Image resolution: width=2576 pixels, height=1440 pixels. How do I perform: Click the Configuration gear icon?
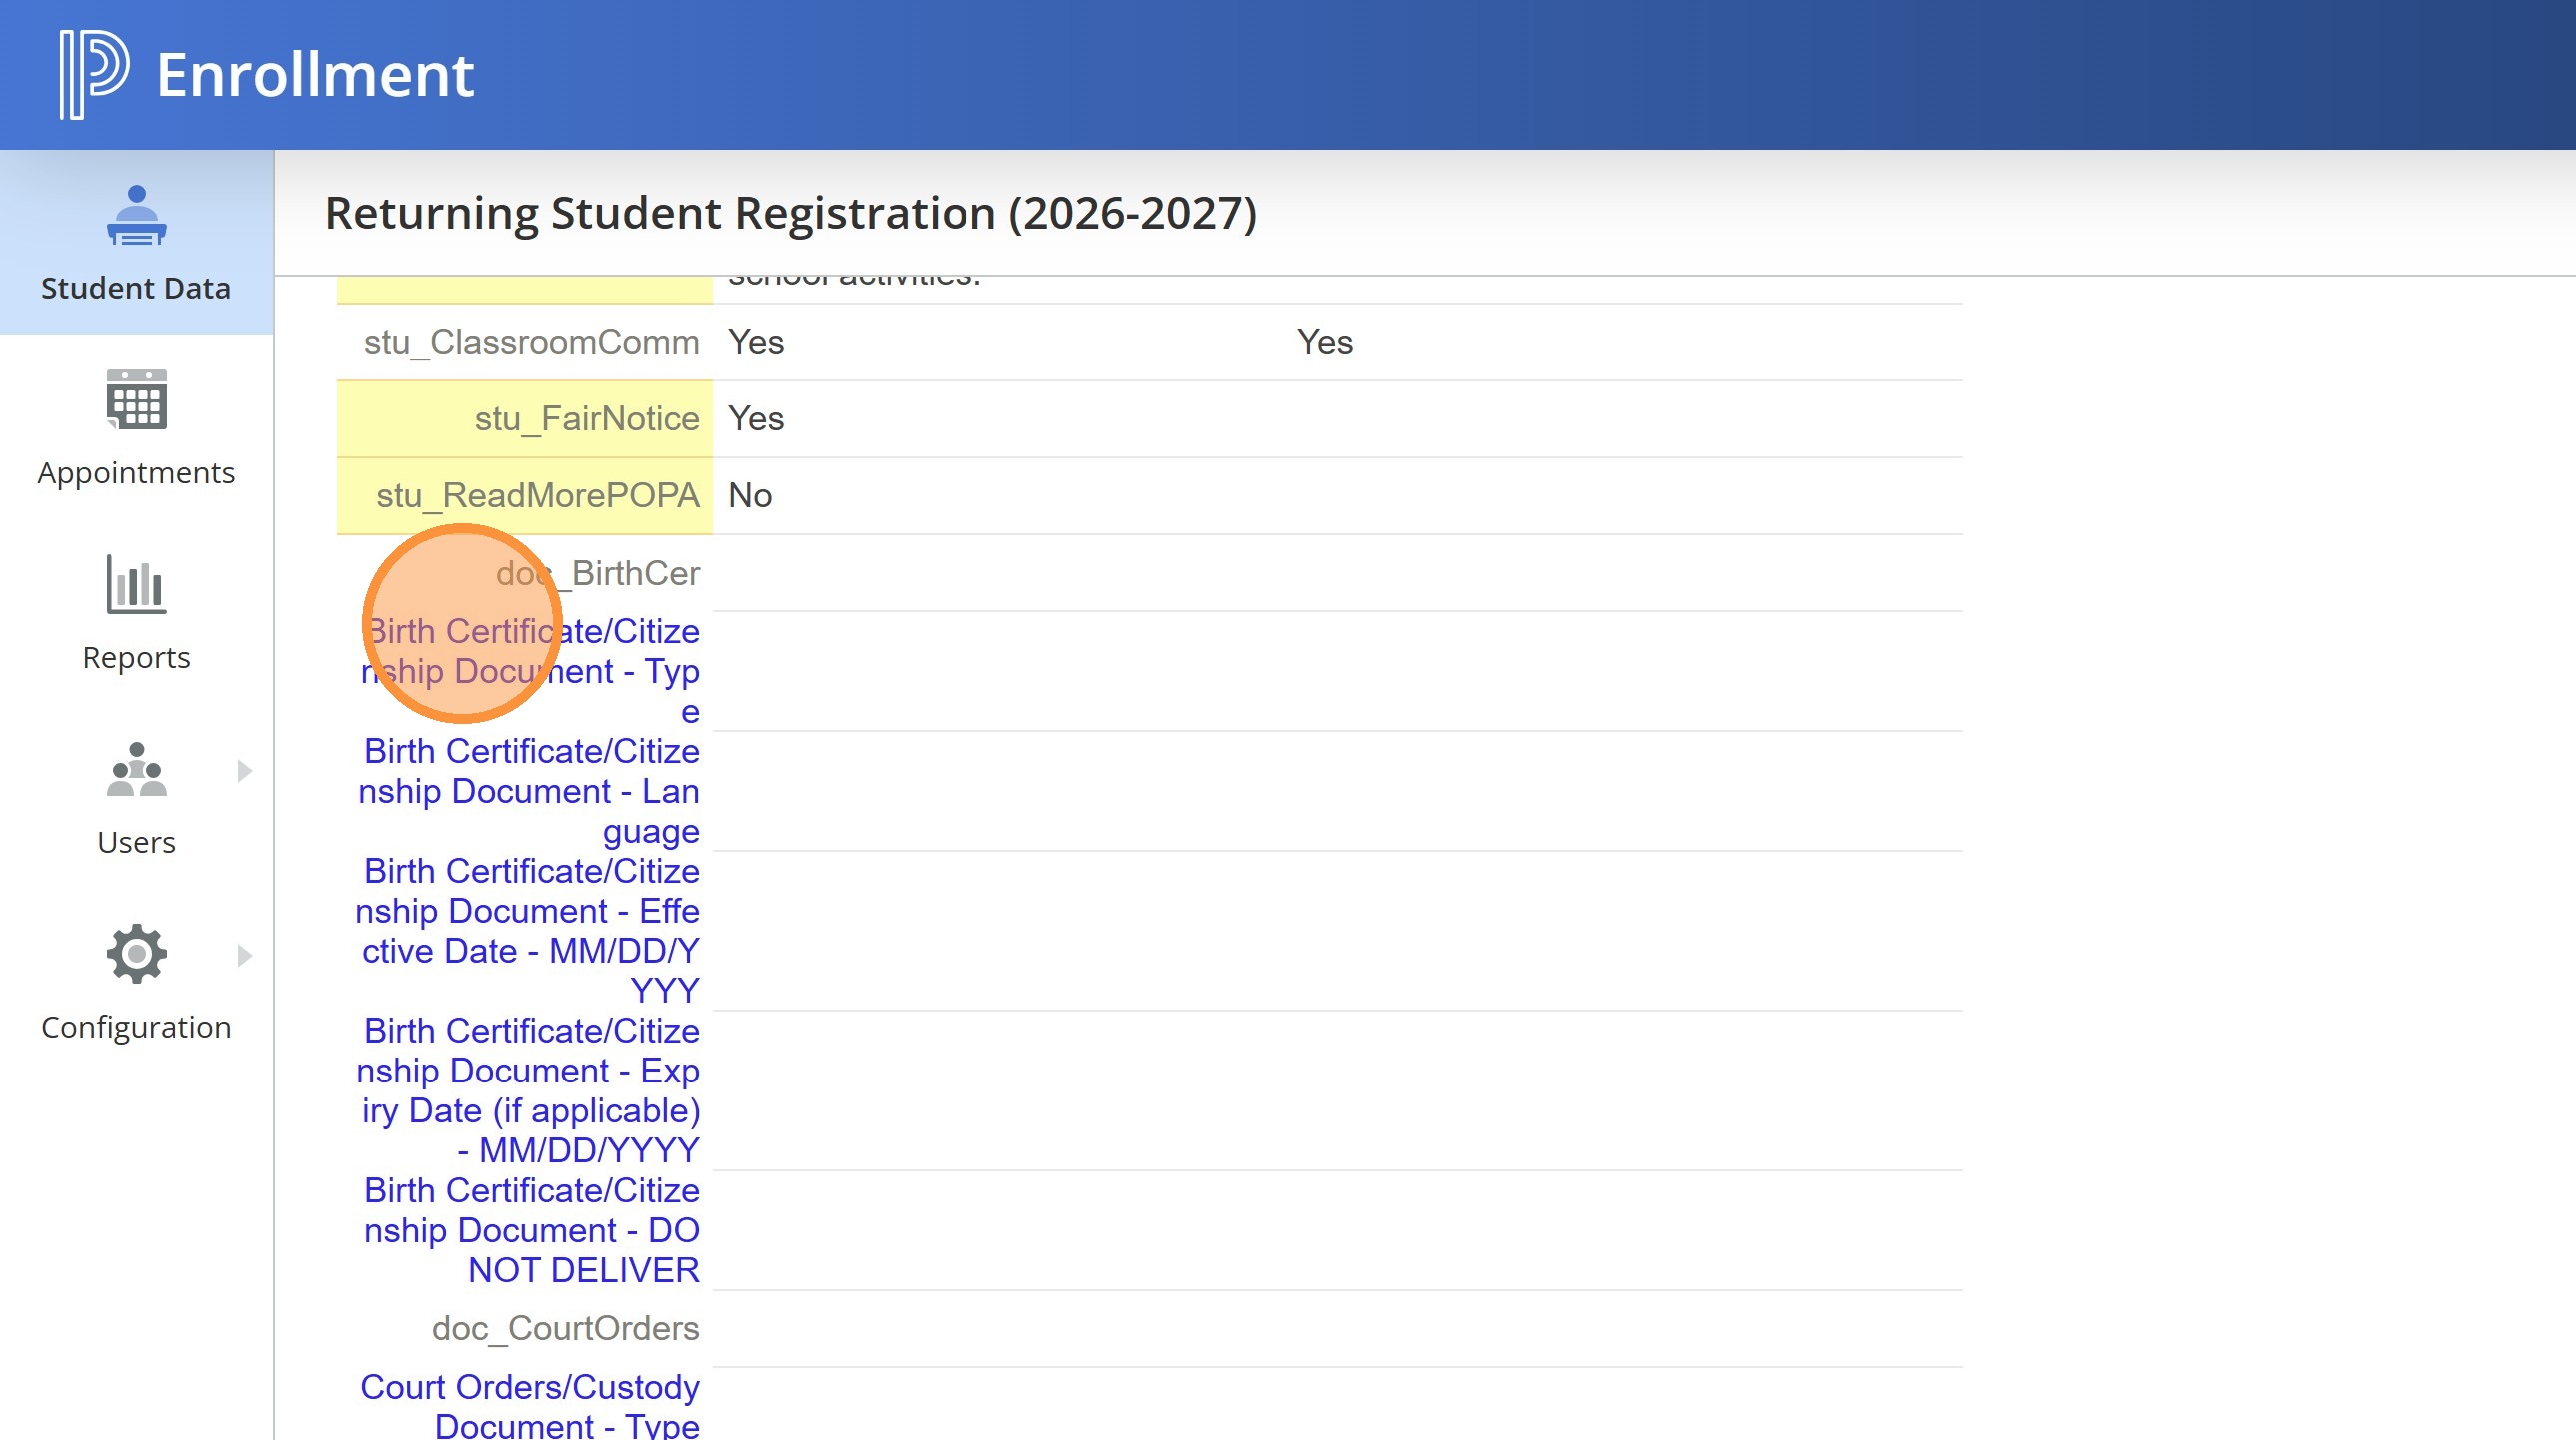136,953
